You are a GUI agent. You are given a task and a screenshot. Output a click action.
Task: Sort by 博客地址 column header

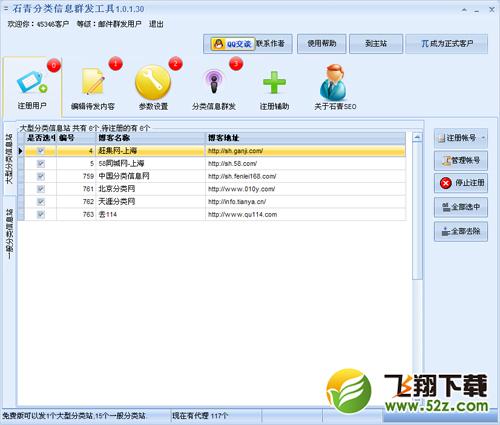(306, 138)
